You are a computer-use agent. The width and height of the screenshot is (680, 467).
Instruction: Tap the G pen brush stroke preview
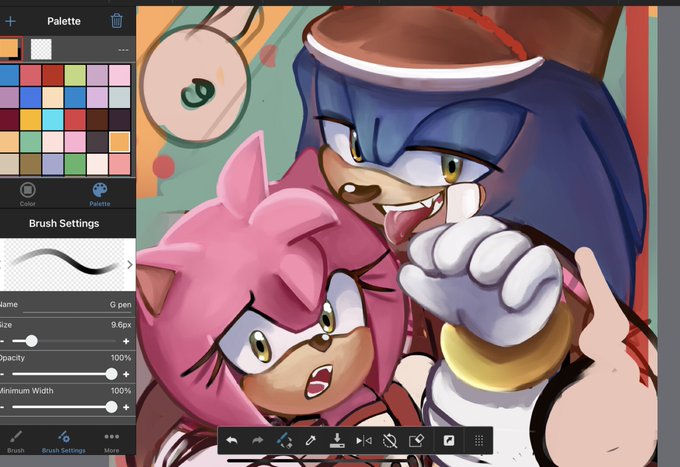tap(65, 265)
